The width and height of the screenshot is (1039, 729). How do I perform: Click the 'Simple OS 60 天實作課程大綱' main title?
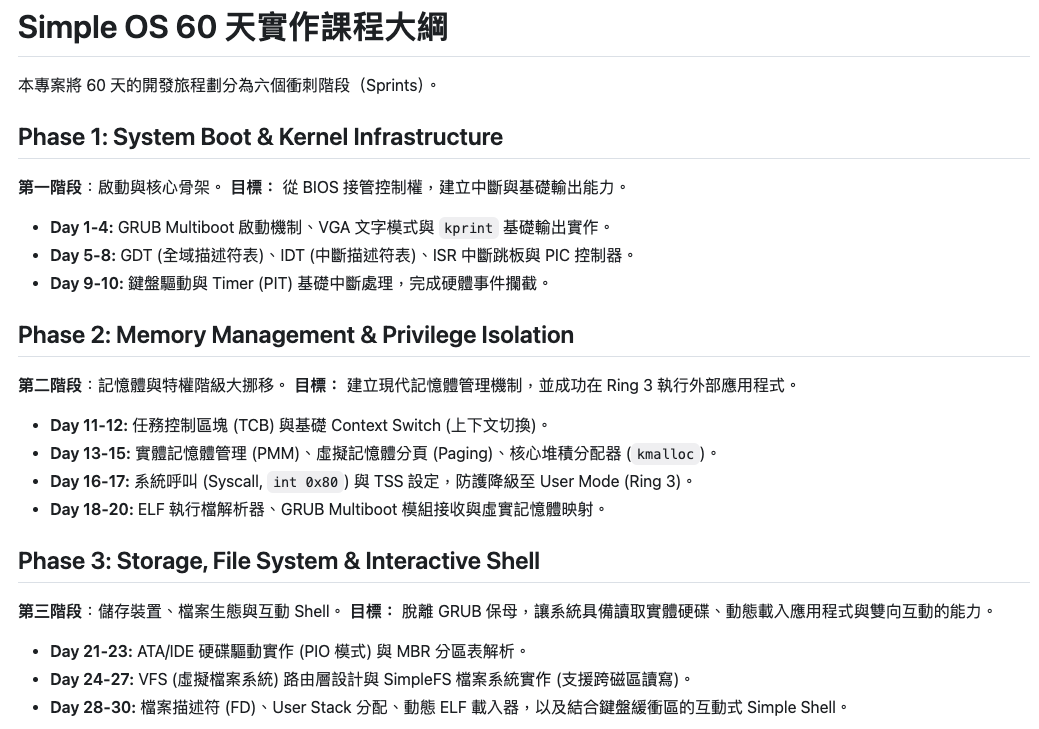click(x=232, y=27)
